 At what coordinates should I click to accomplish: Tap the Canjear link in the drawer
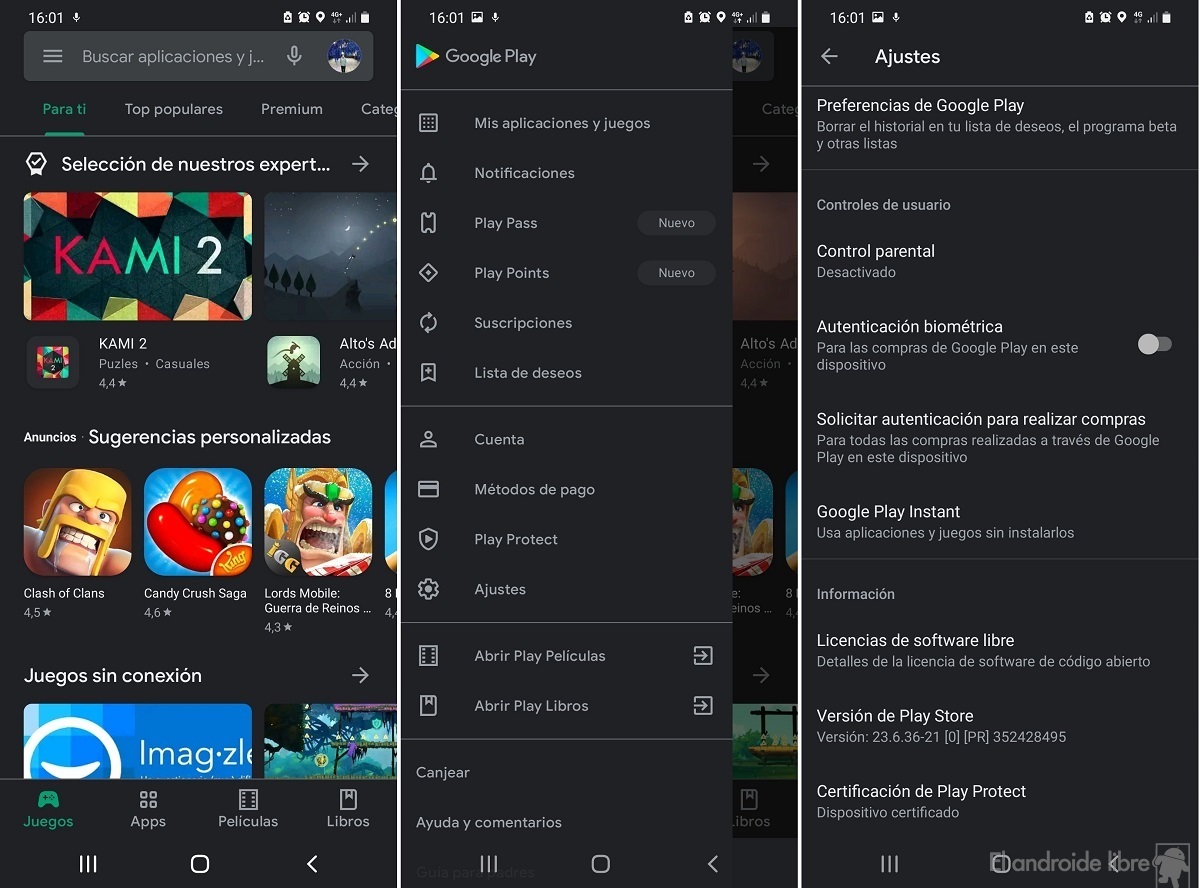coord(443,772)
